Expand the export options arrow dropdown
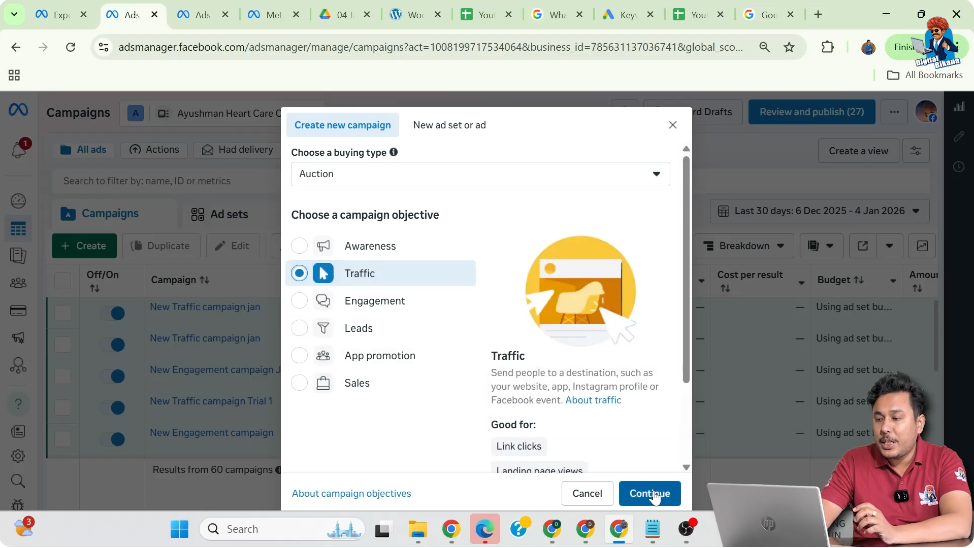Viewport: 974px width, 548px height. point(890,246)
